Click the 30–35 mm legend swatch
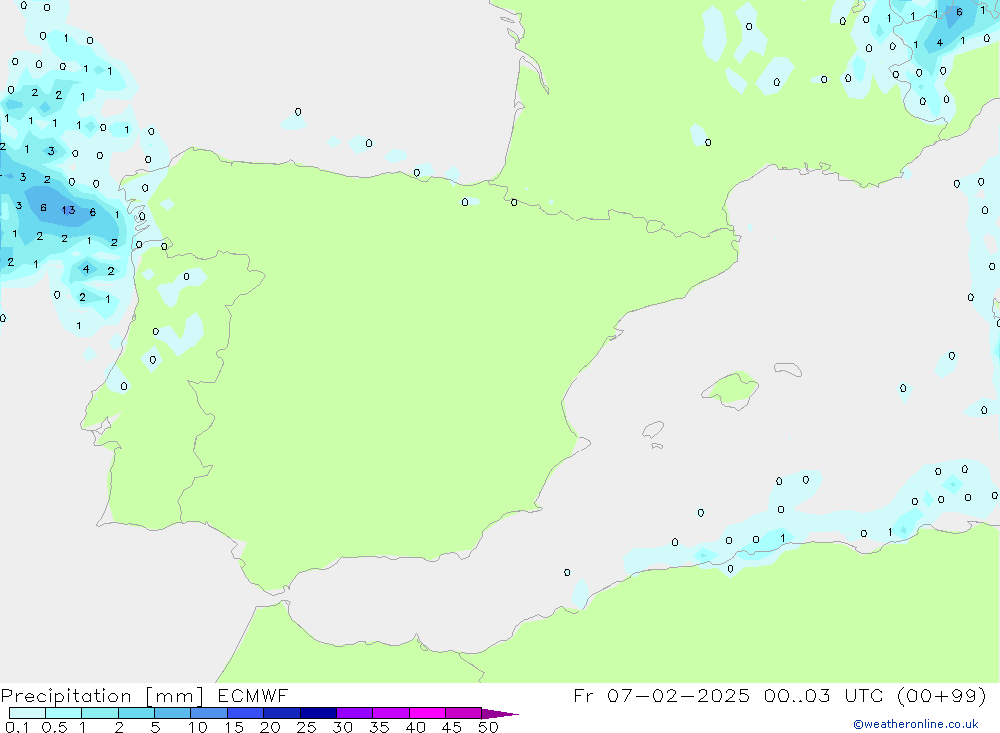The height and width of the screenshot is (733, 1000). coord(355,713)
